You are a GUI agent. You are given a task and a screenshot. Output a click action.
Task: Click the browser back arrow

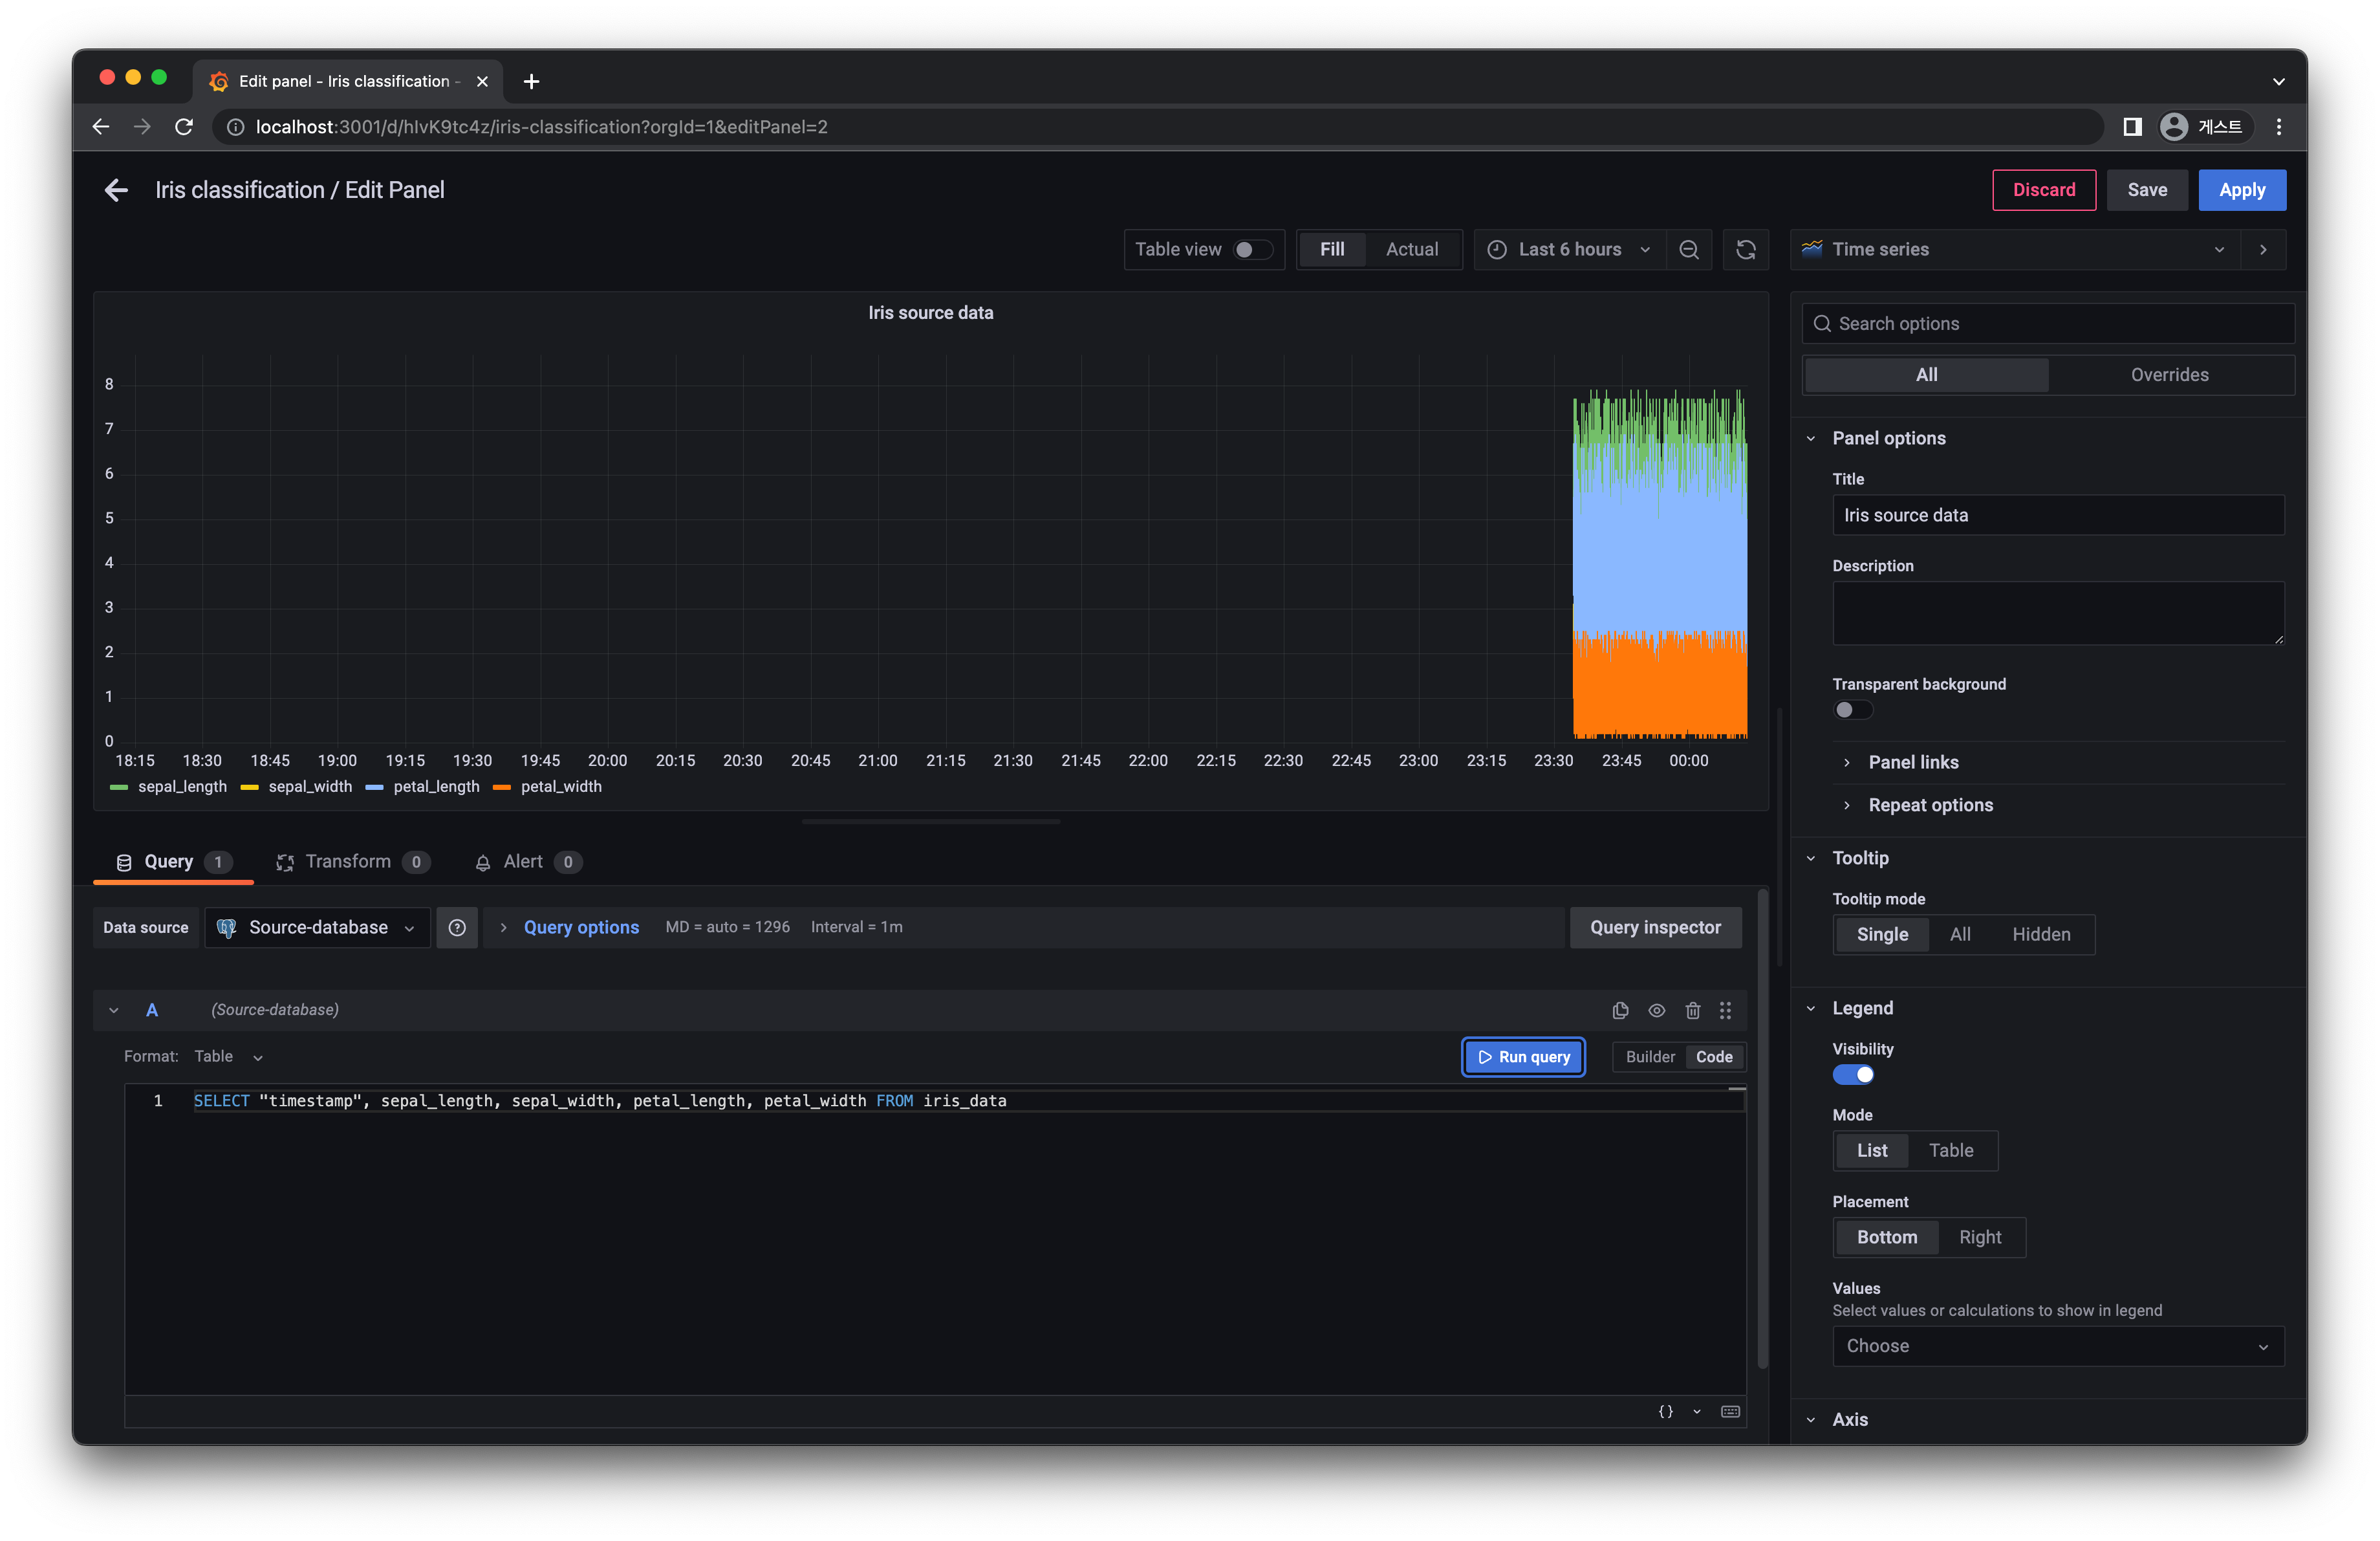[101, 127]
